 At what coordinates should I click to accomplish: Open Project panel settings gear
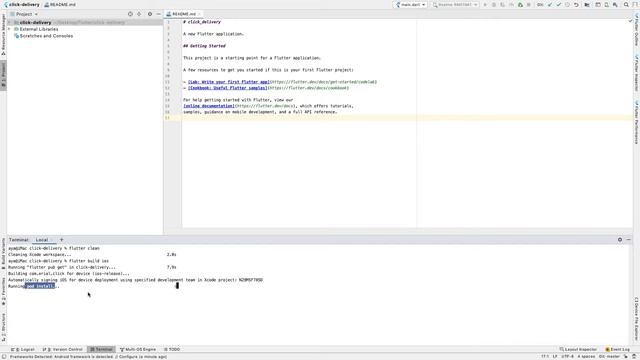pyautogui.click(x=150, y=14)
